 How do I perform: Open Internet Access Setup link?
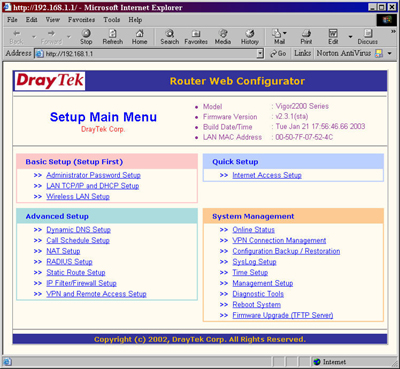tap(267, 175)
